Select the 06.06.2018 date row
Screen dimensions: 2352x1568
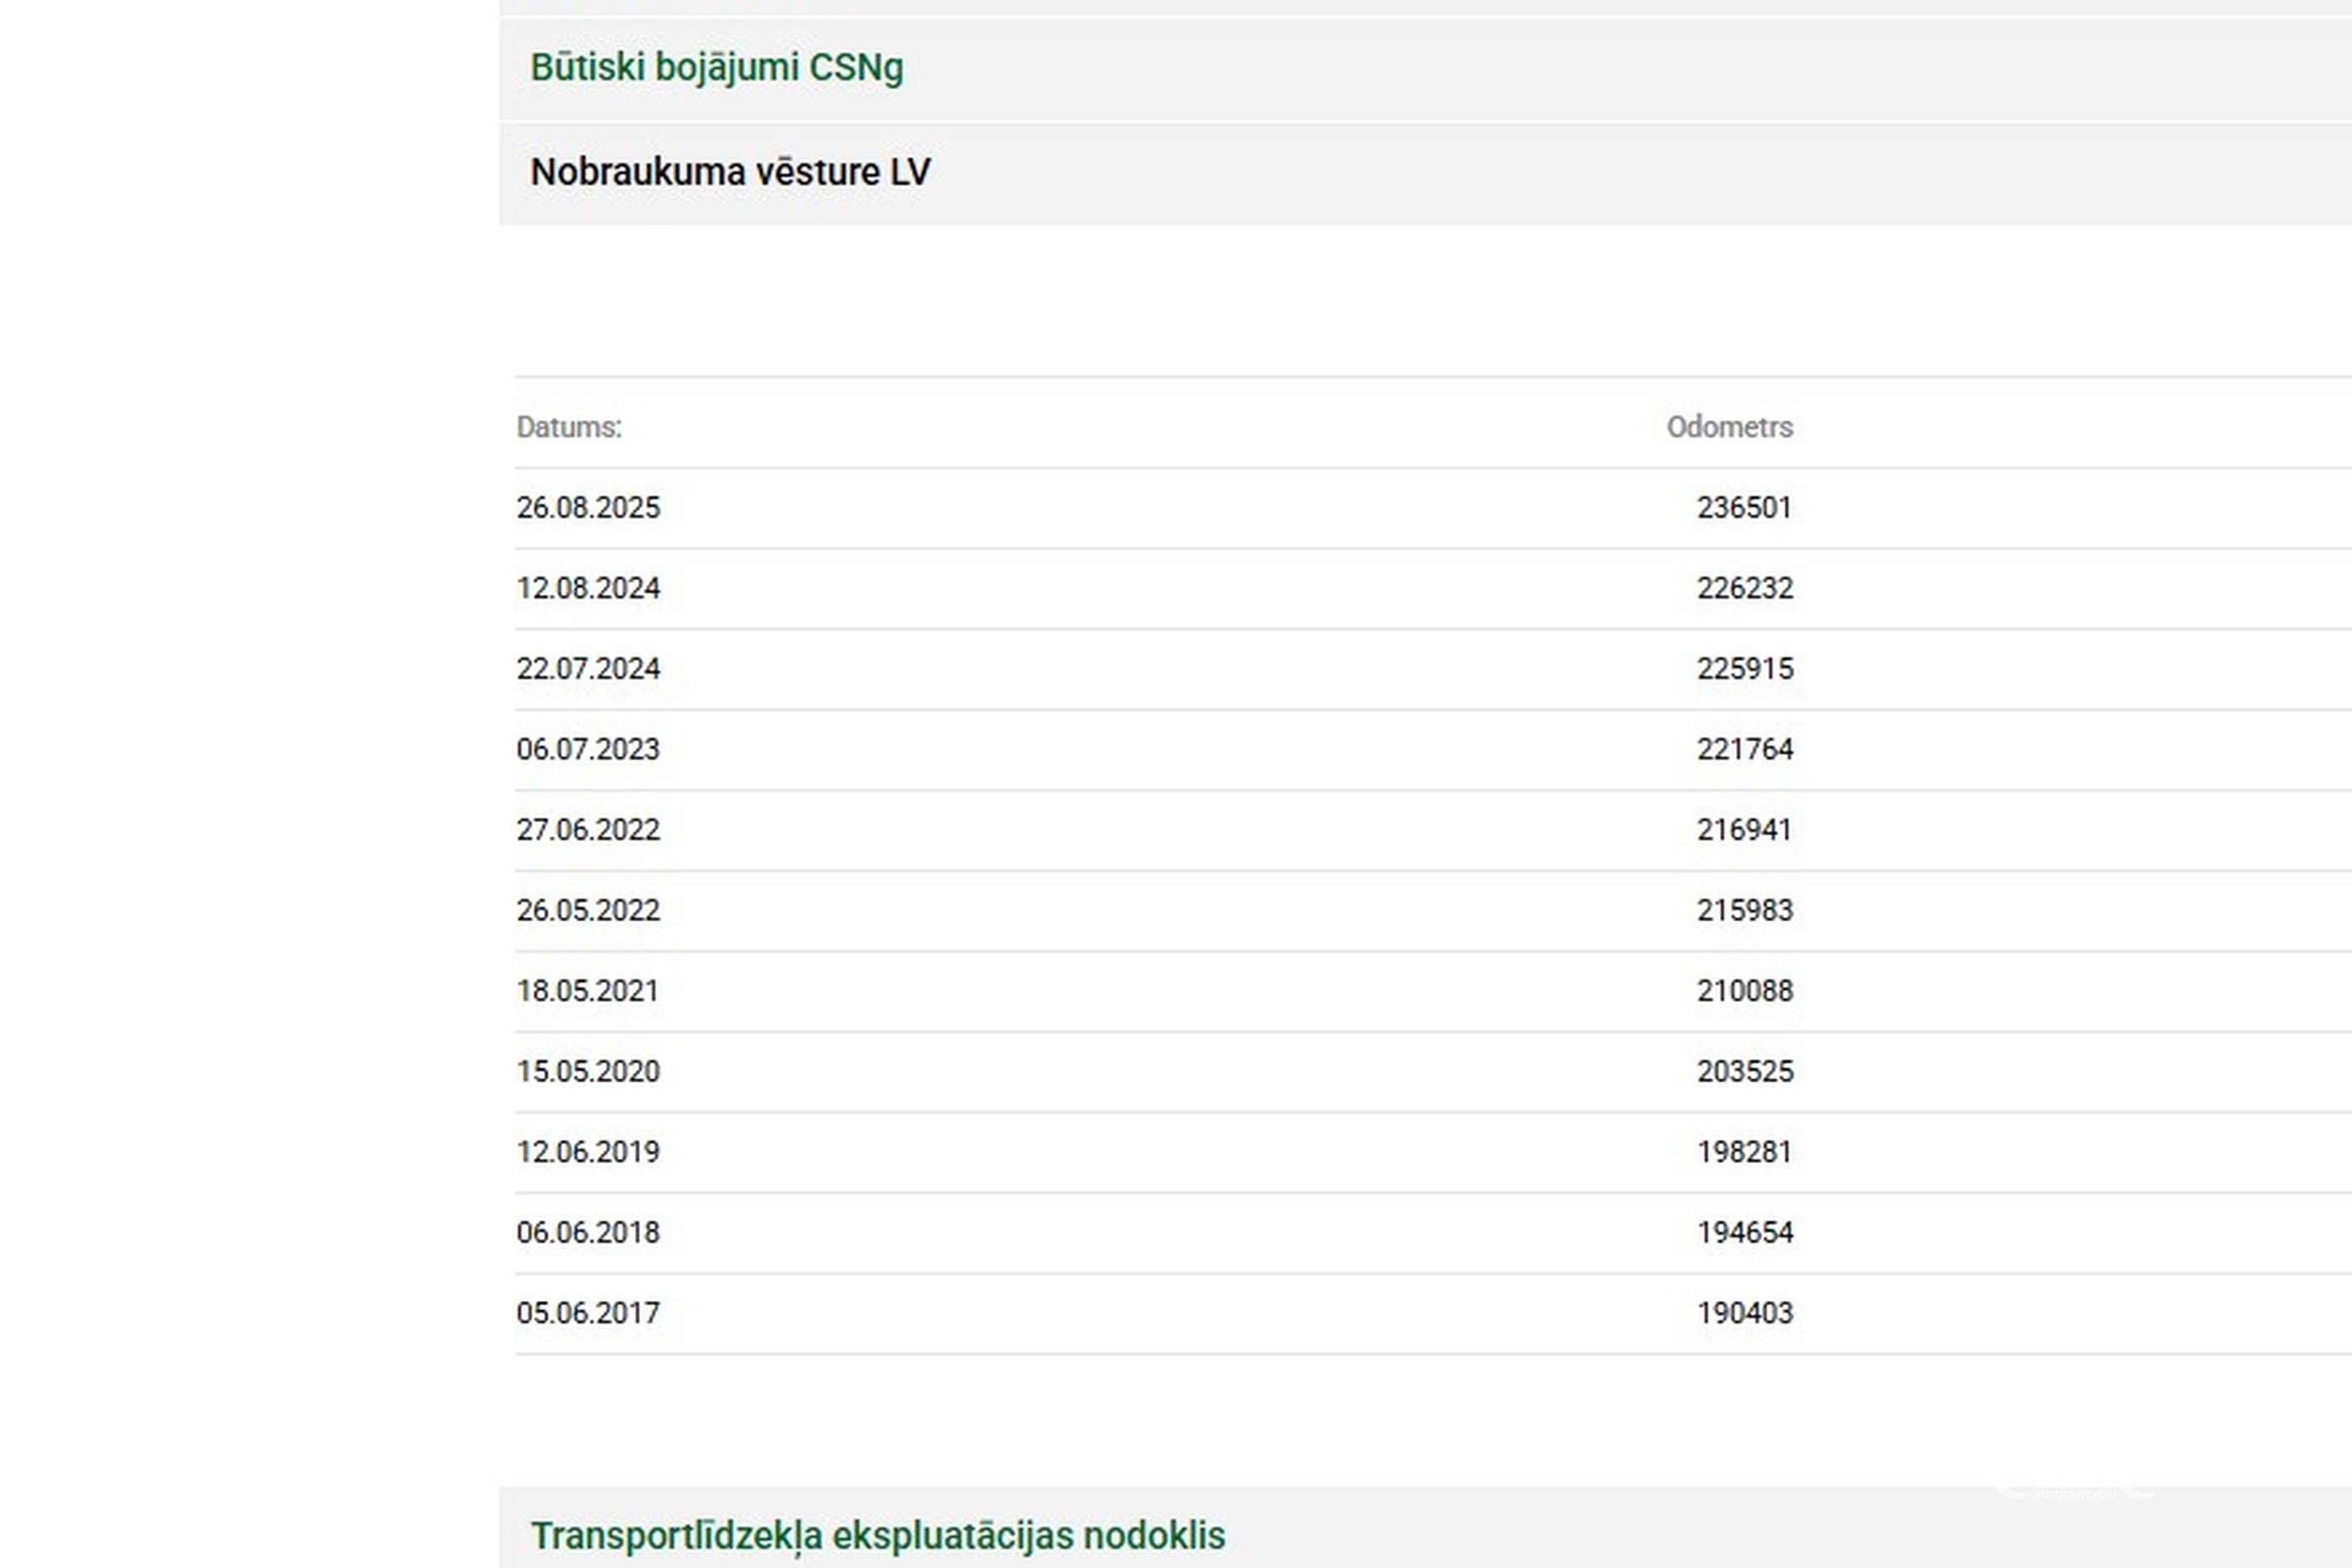[x=588, y=1232]
